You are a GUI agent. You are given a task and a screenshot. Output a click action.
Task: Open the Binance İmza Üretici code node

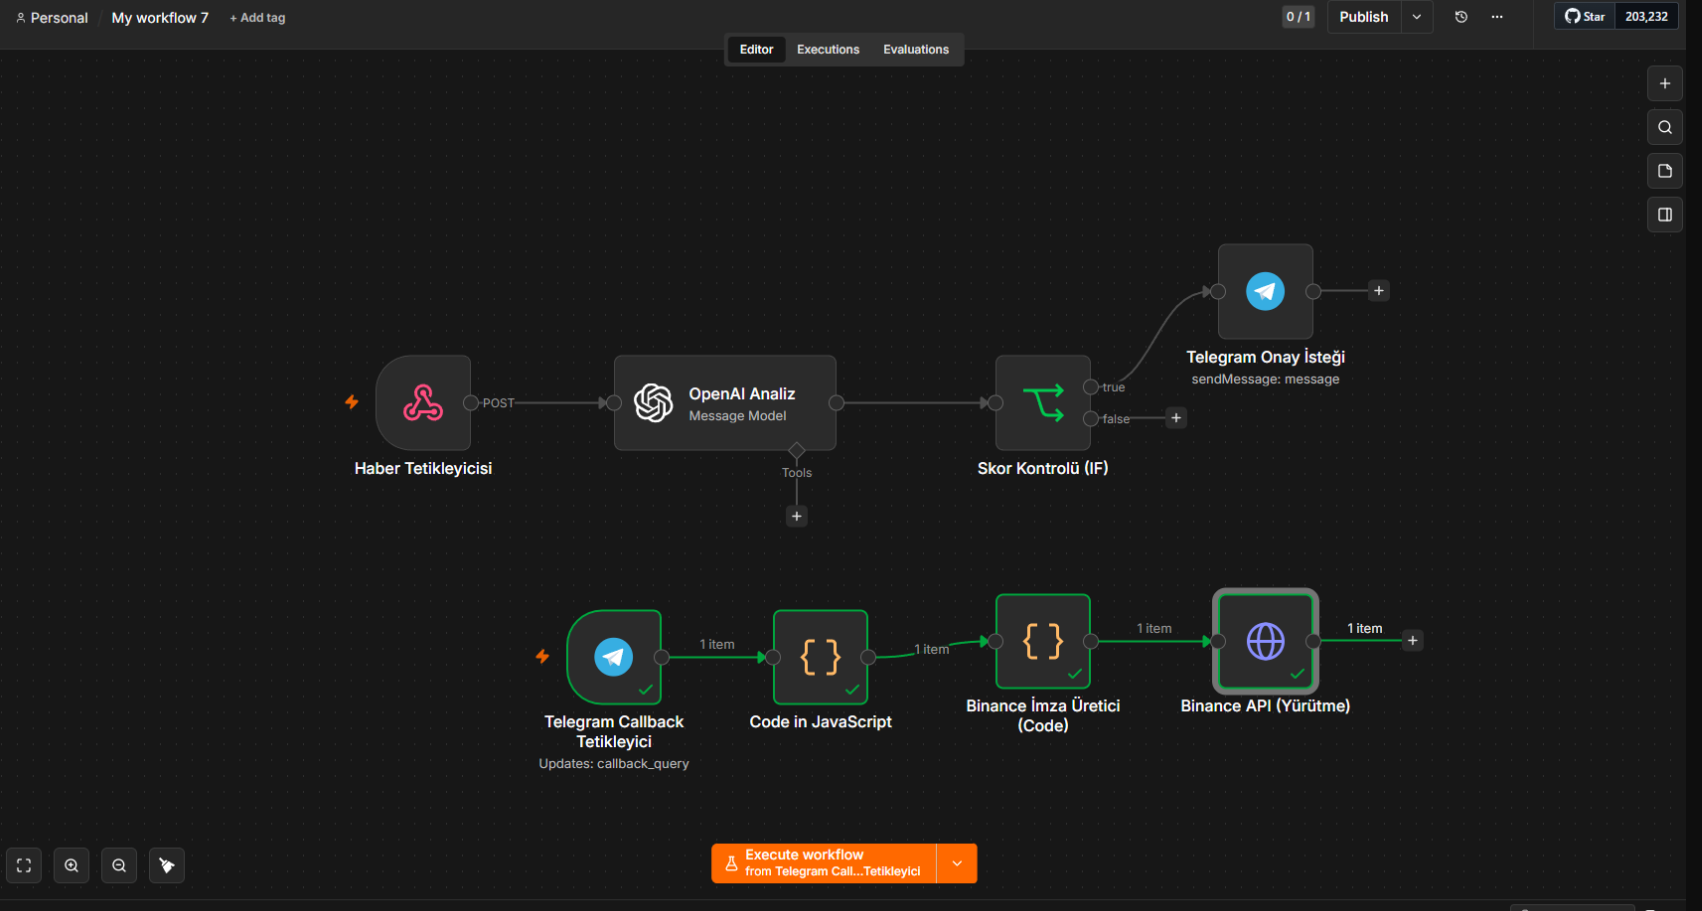[1043, 641]
